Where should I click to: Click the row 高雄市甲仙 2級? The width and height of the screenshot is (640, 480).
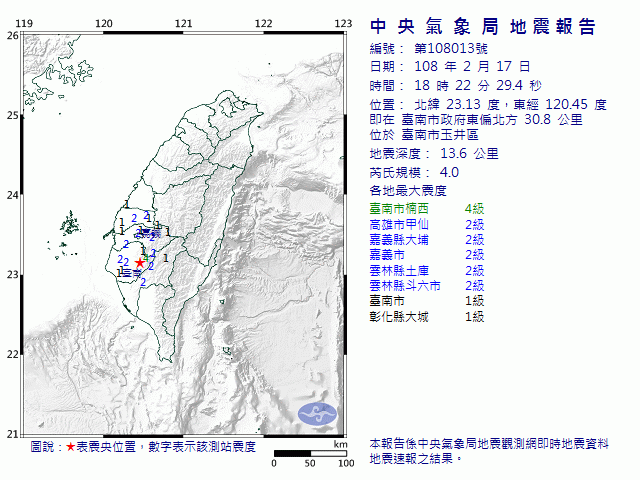point(427,224)
